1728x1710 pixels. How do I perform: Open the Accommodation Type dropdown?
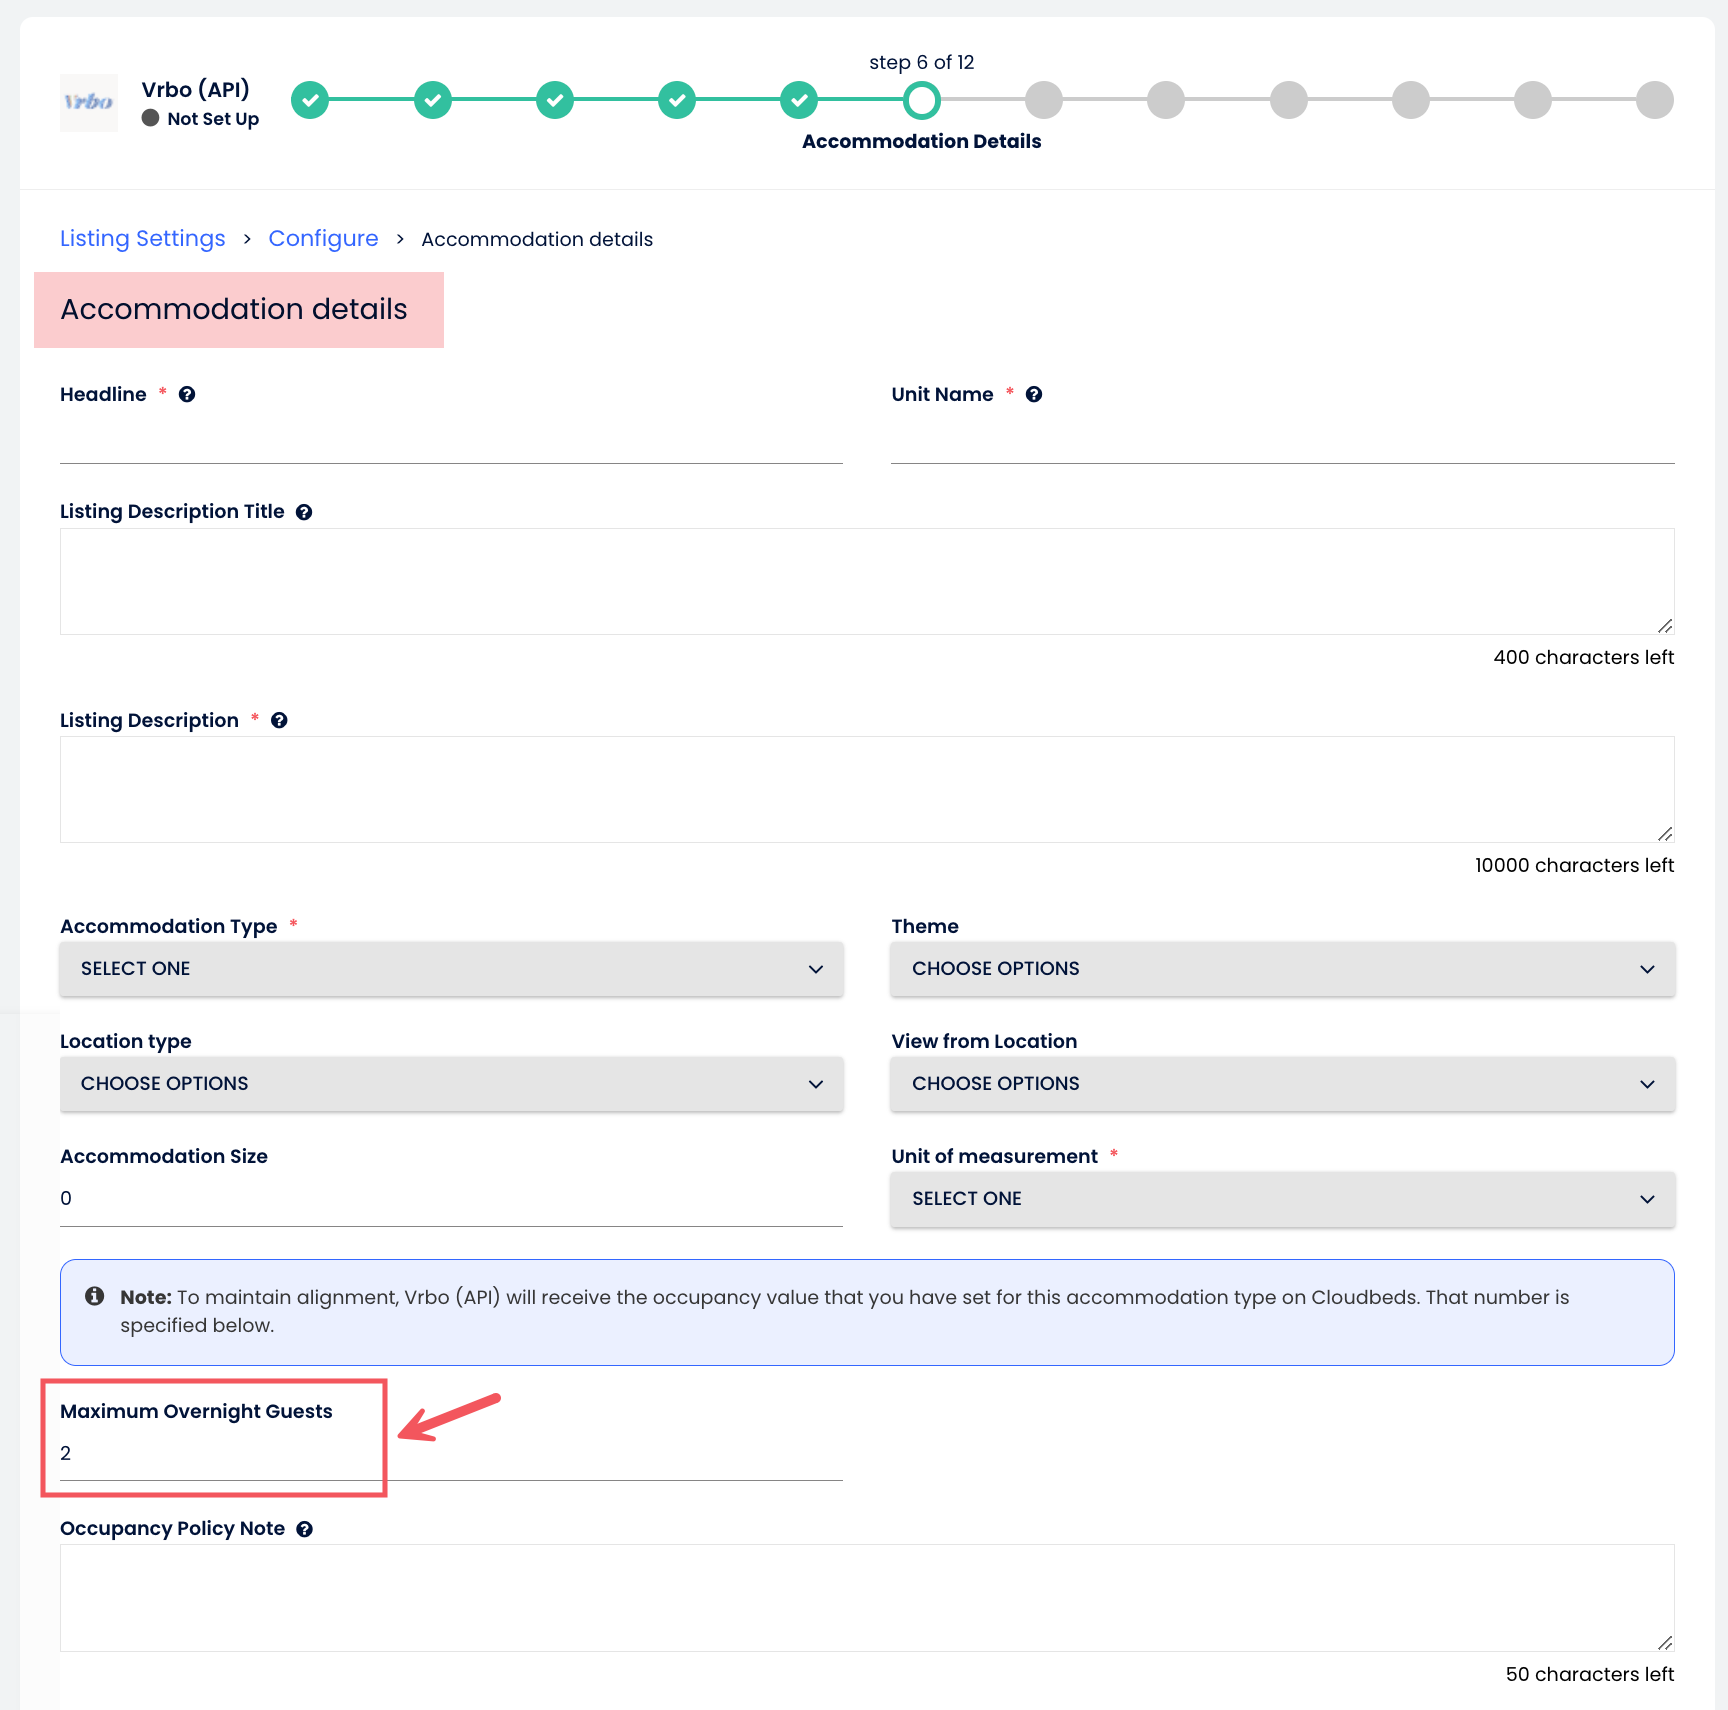click(451, 969)
